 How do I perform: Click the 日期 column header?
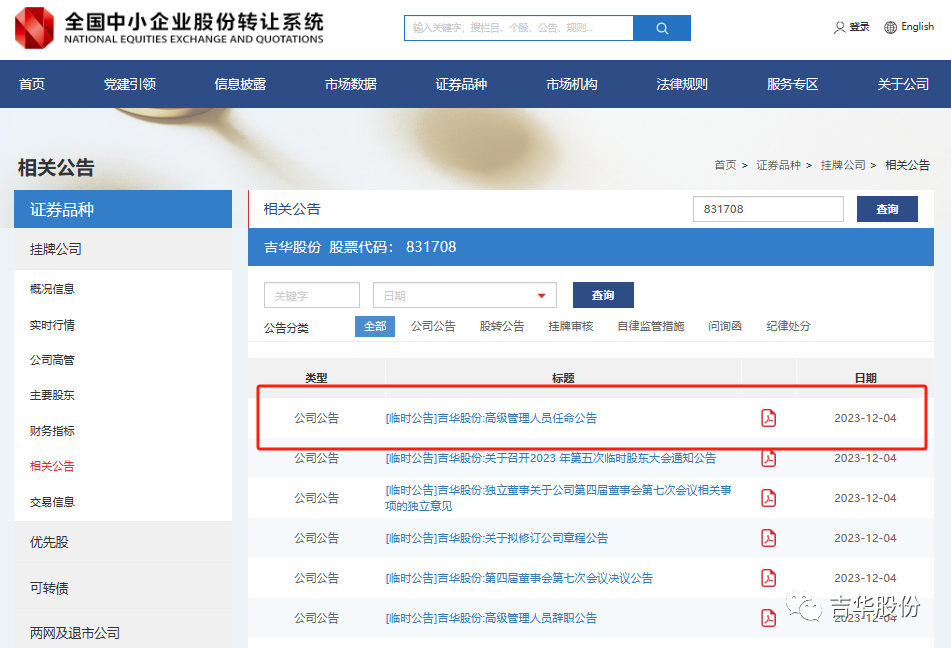[865, 378]
